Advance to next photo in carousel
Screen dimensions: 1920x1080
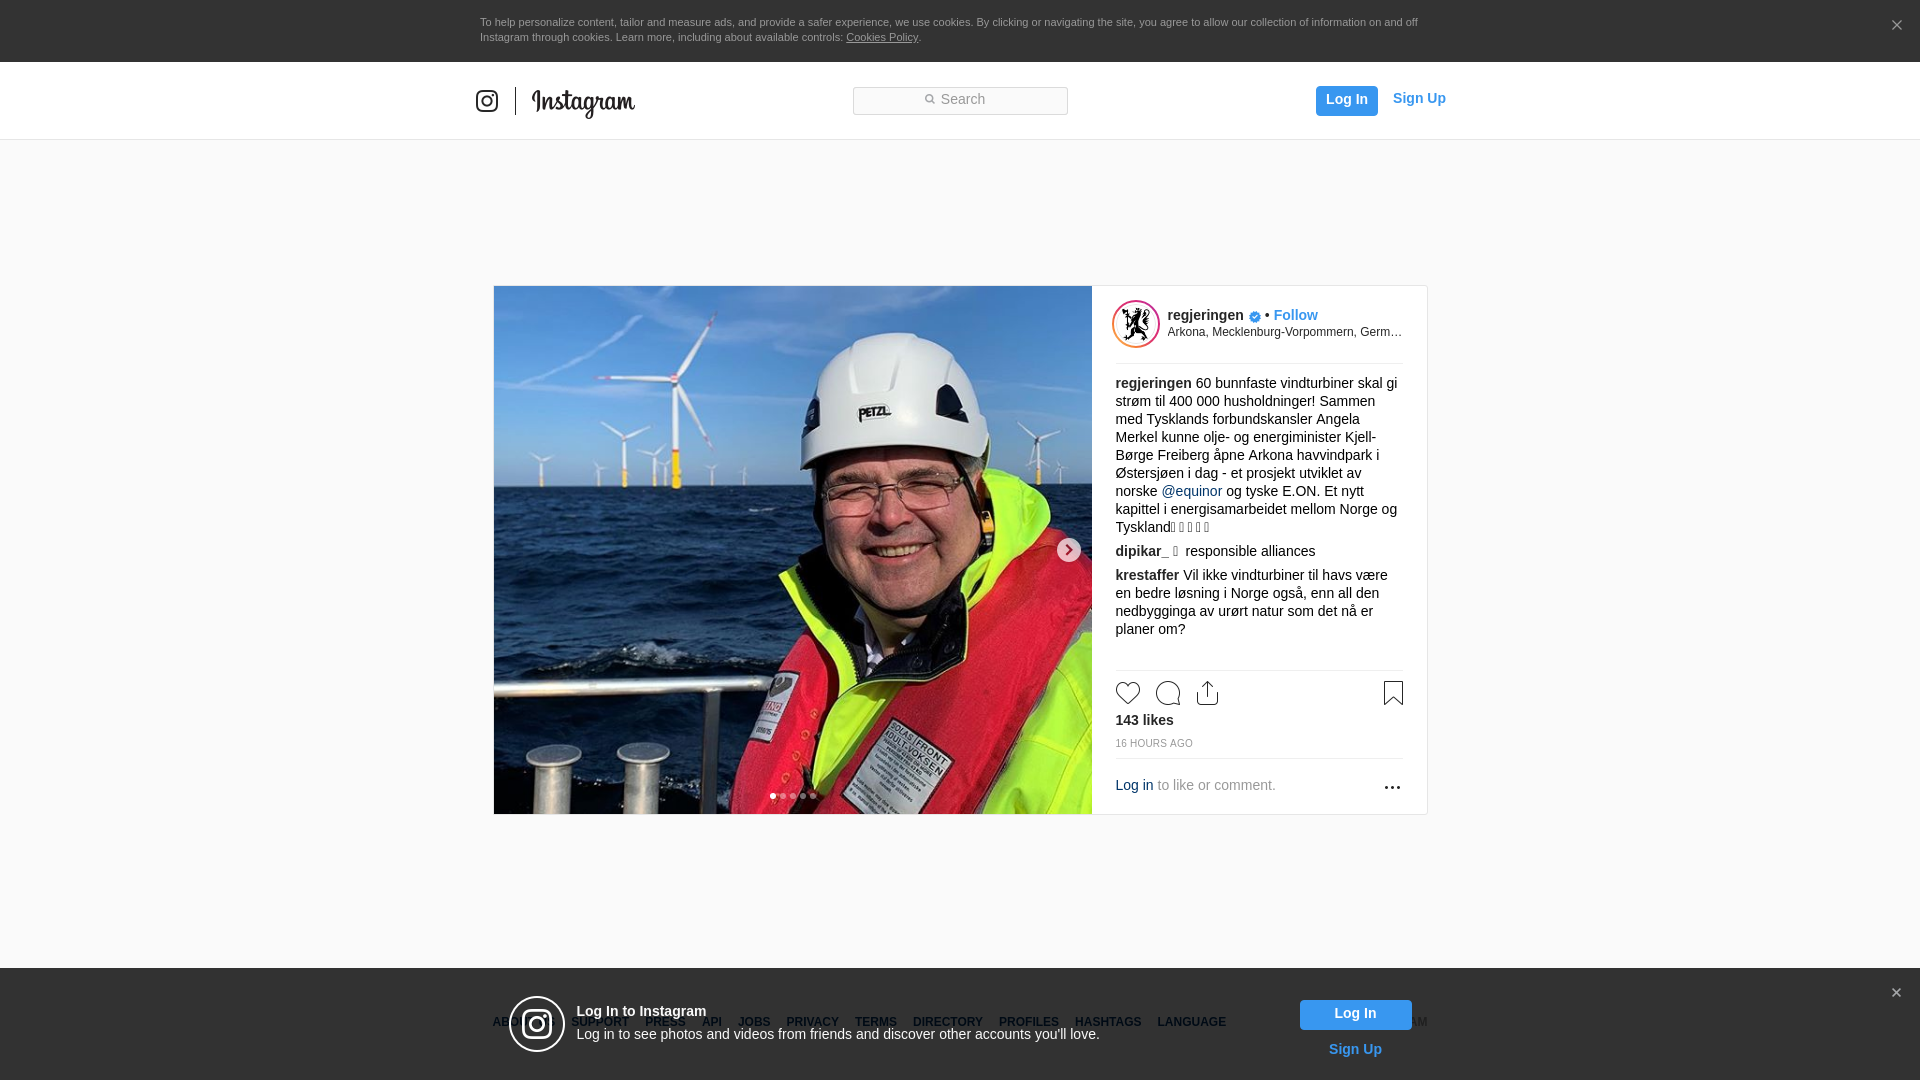point(1068,550)
